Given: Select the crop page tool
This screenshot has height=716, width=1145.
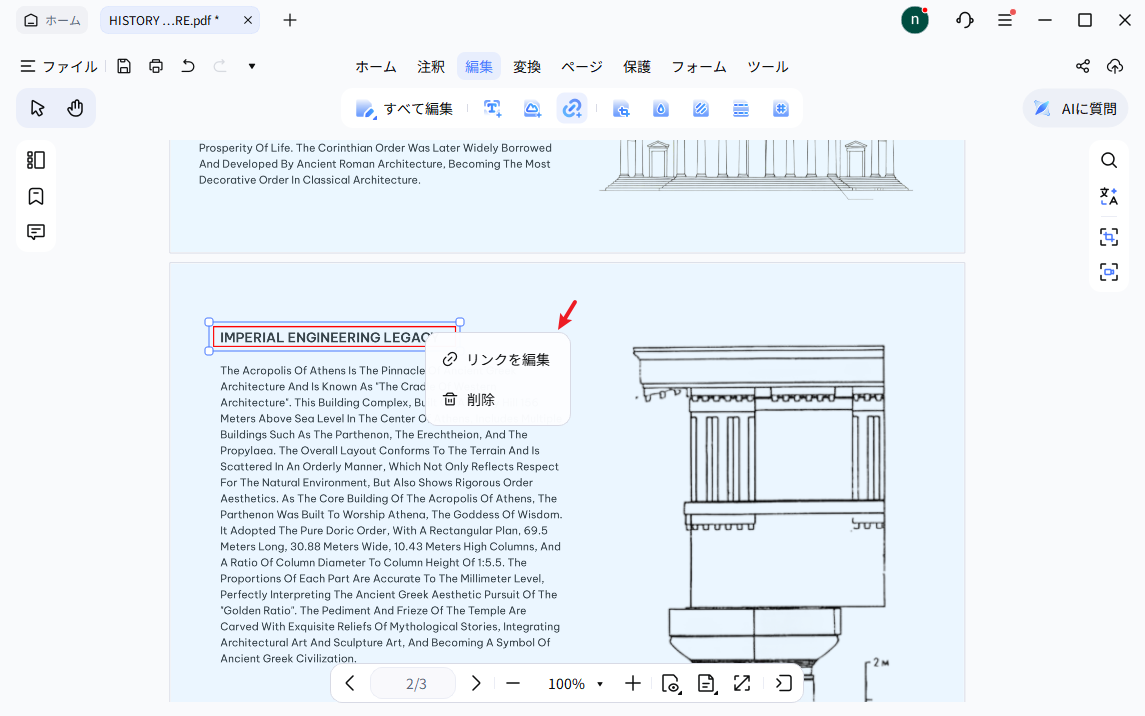Looking at the screenshot, I should click(x=621, y=109).
